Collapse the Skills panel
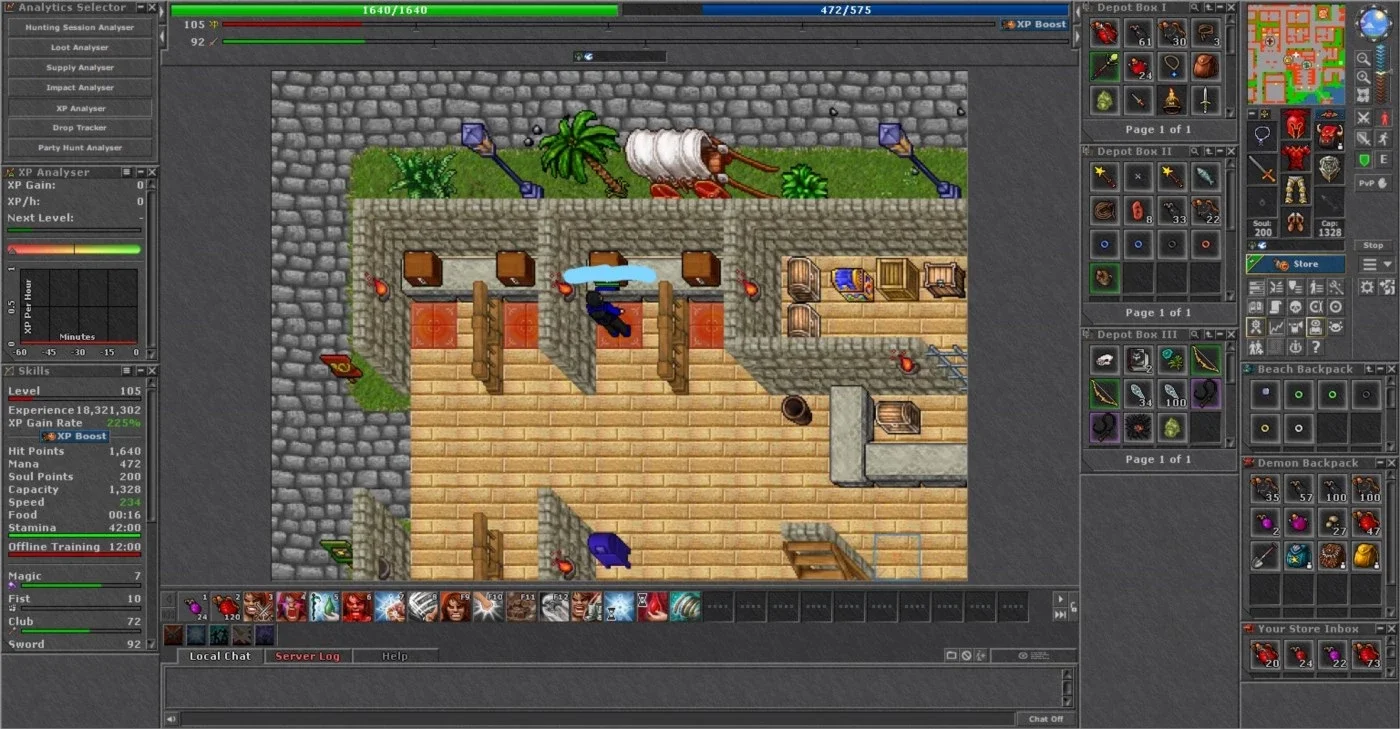Screen dimensions: 1400x729 [139, 371]
